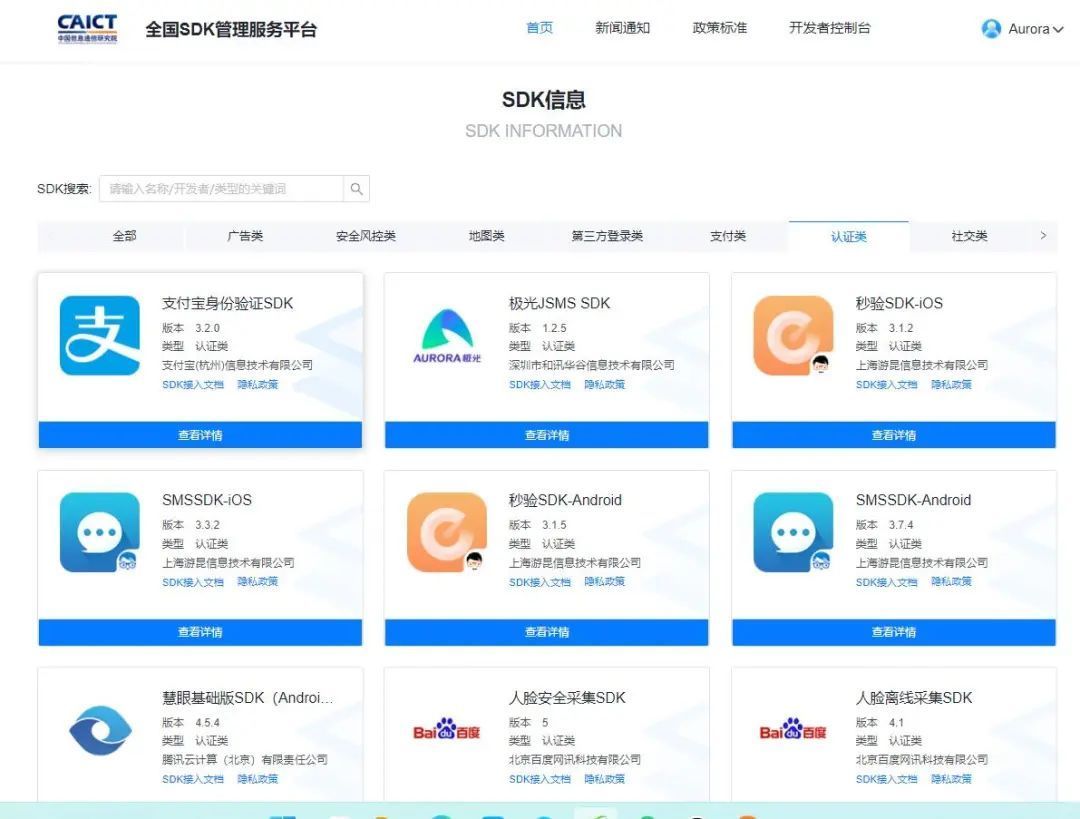The width and height of the screenshot is (1080, 819).
Task: Open the 政策标准 navigation item
Action: tap(720, 28)
